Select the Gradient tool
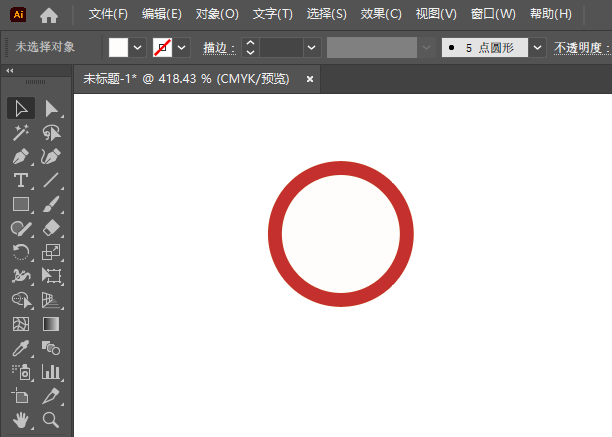The image size is (612, 437). [51, 324]
